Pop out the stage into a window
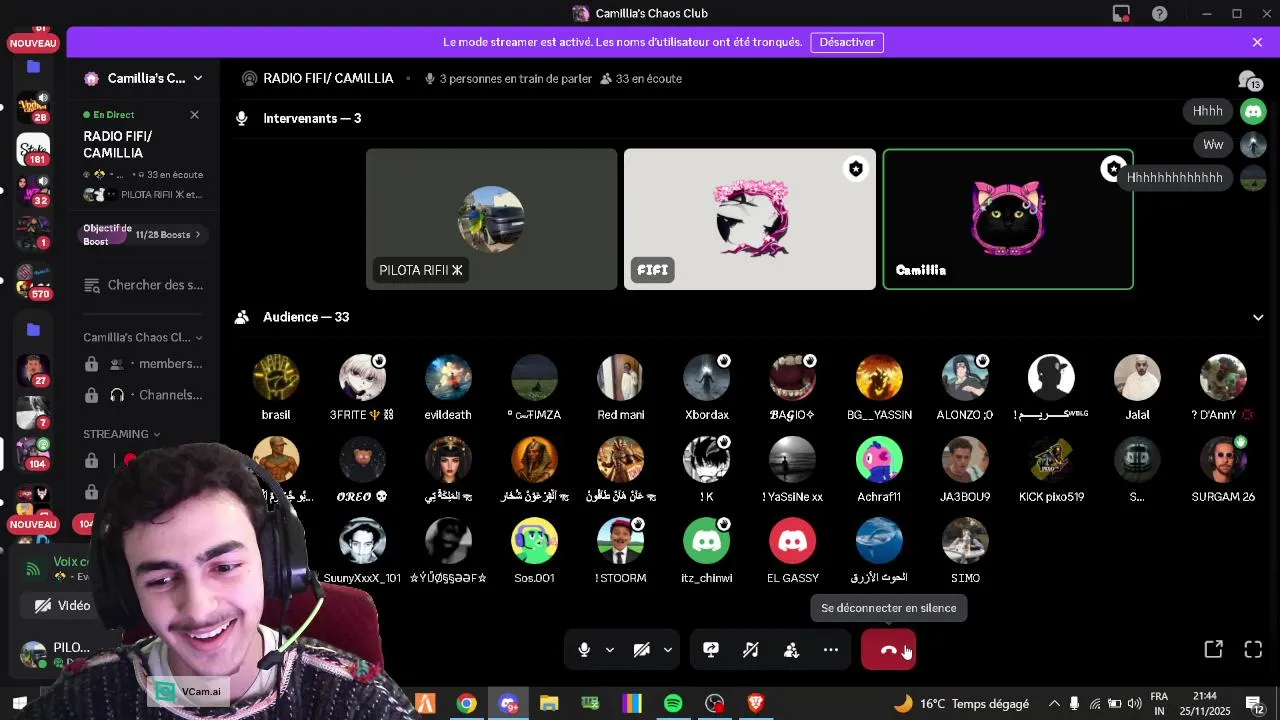The width and height of the screenshot is (1280, 720). tap(1213, 650)
